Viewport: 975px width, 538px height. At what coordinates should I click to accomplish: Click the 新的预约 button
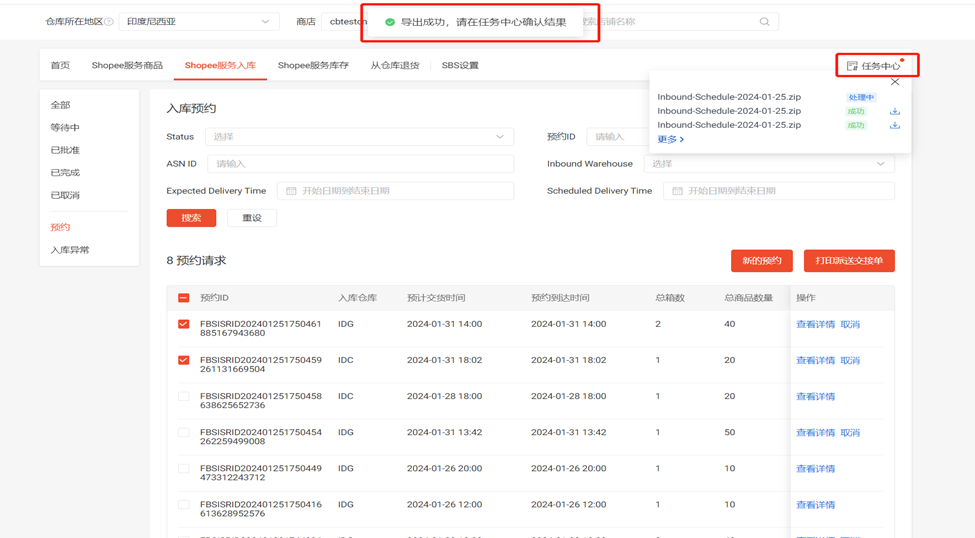click(x=761, y=261)
